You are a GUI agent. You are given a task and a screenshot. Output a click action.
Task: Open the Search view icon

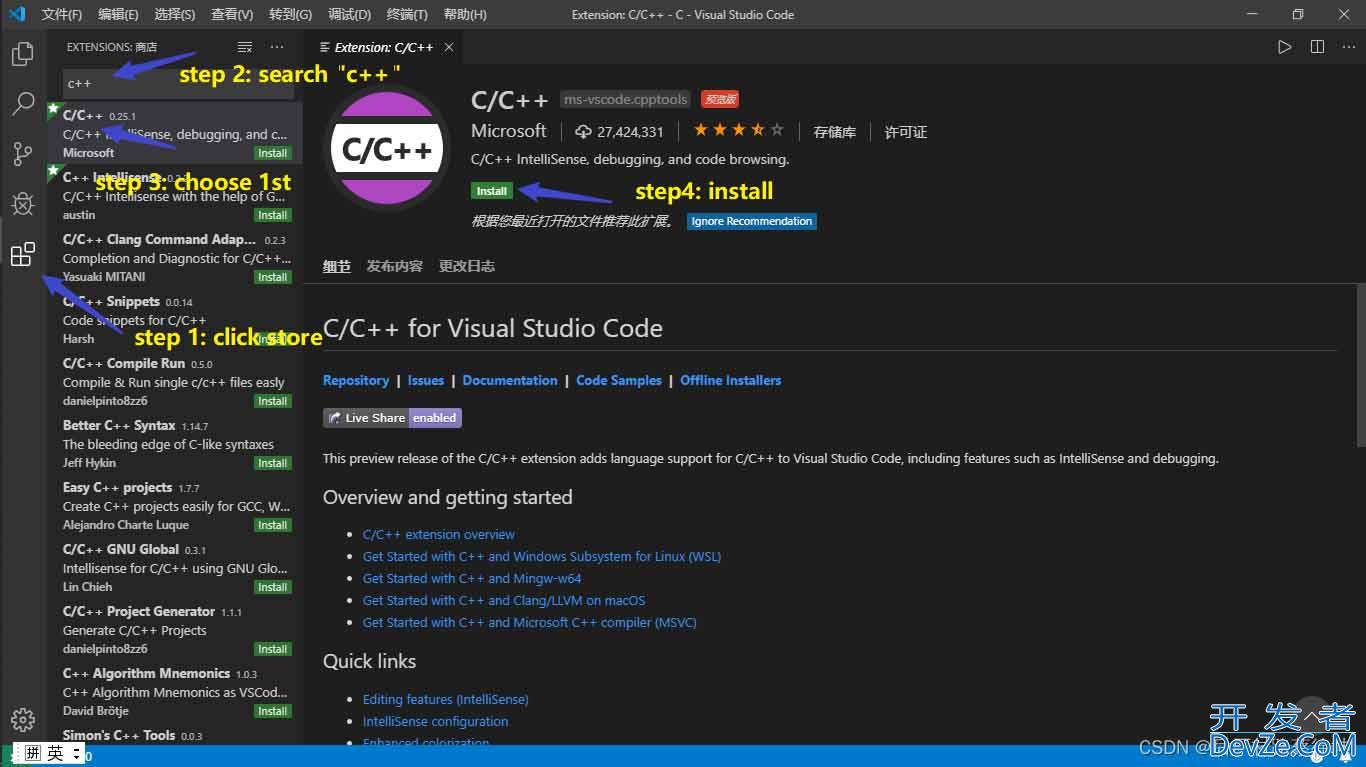point(22,103)
